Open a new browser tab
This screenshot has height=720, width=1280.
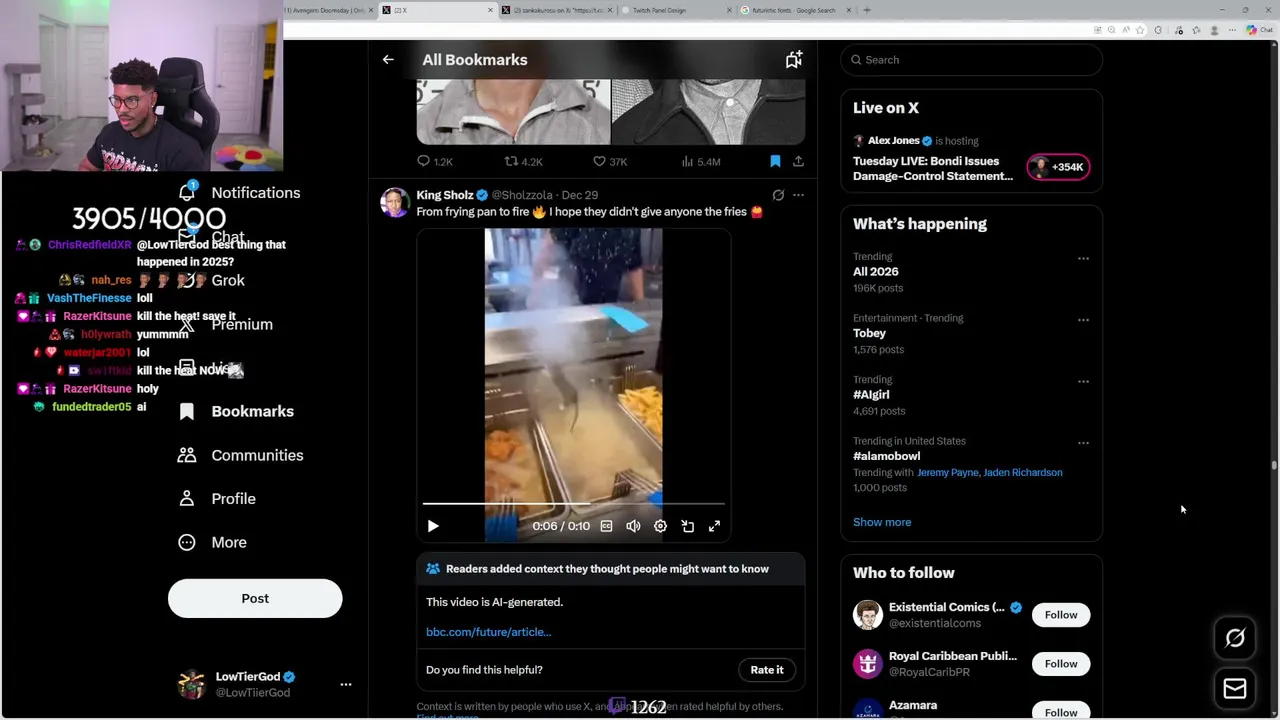click(867, 10)
